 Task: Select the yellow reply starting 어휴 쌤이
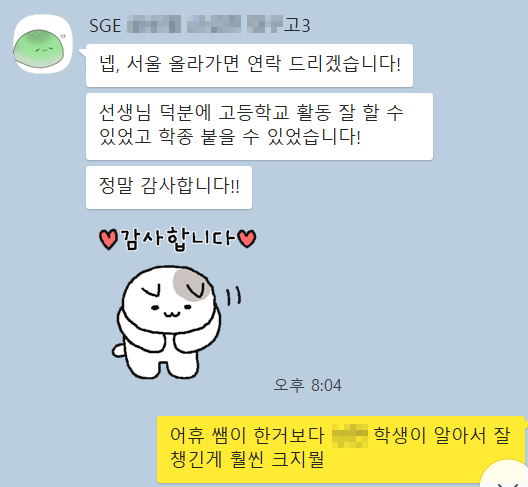[x=341, y=449]
